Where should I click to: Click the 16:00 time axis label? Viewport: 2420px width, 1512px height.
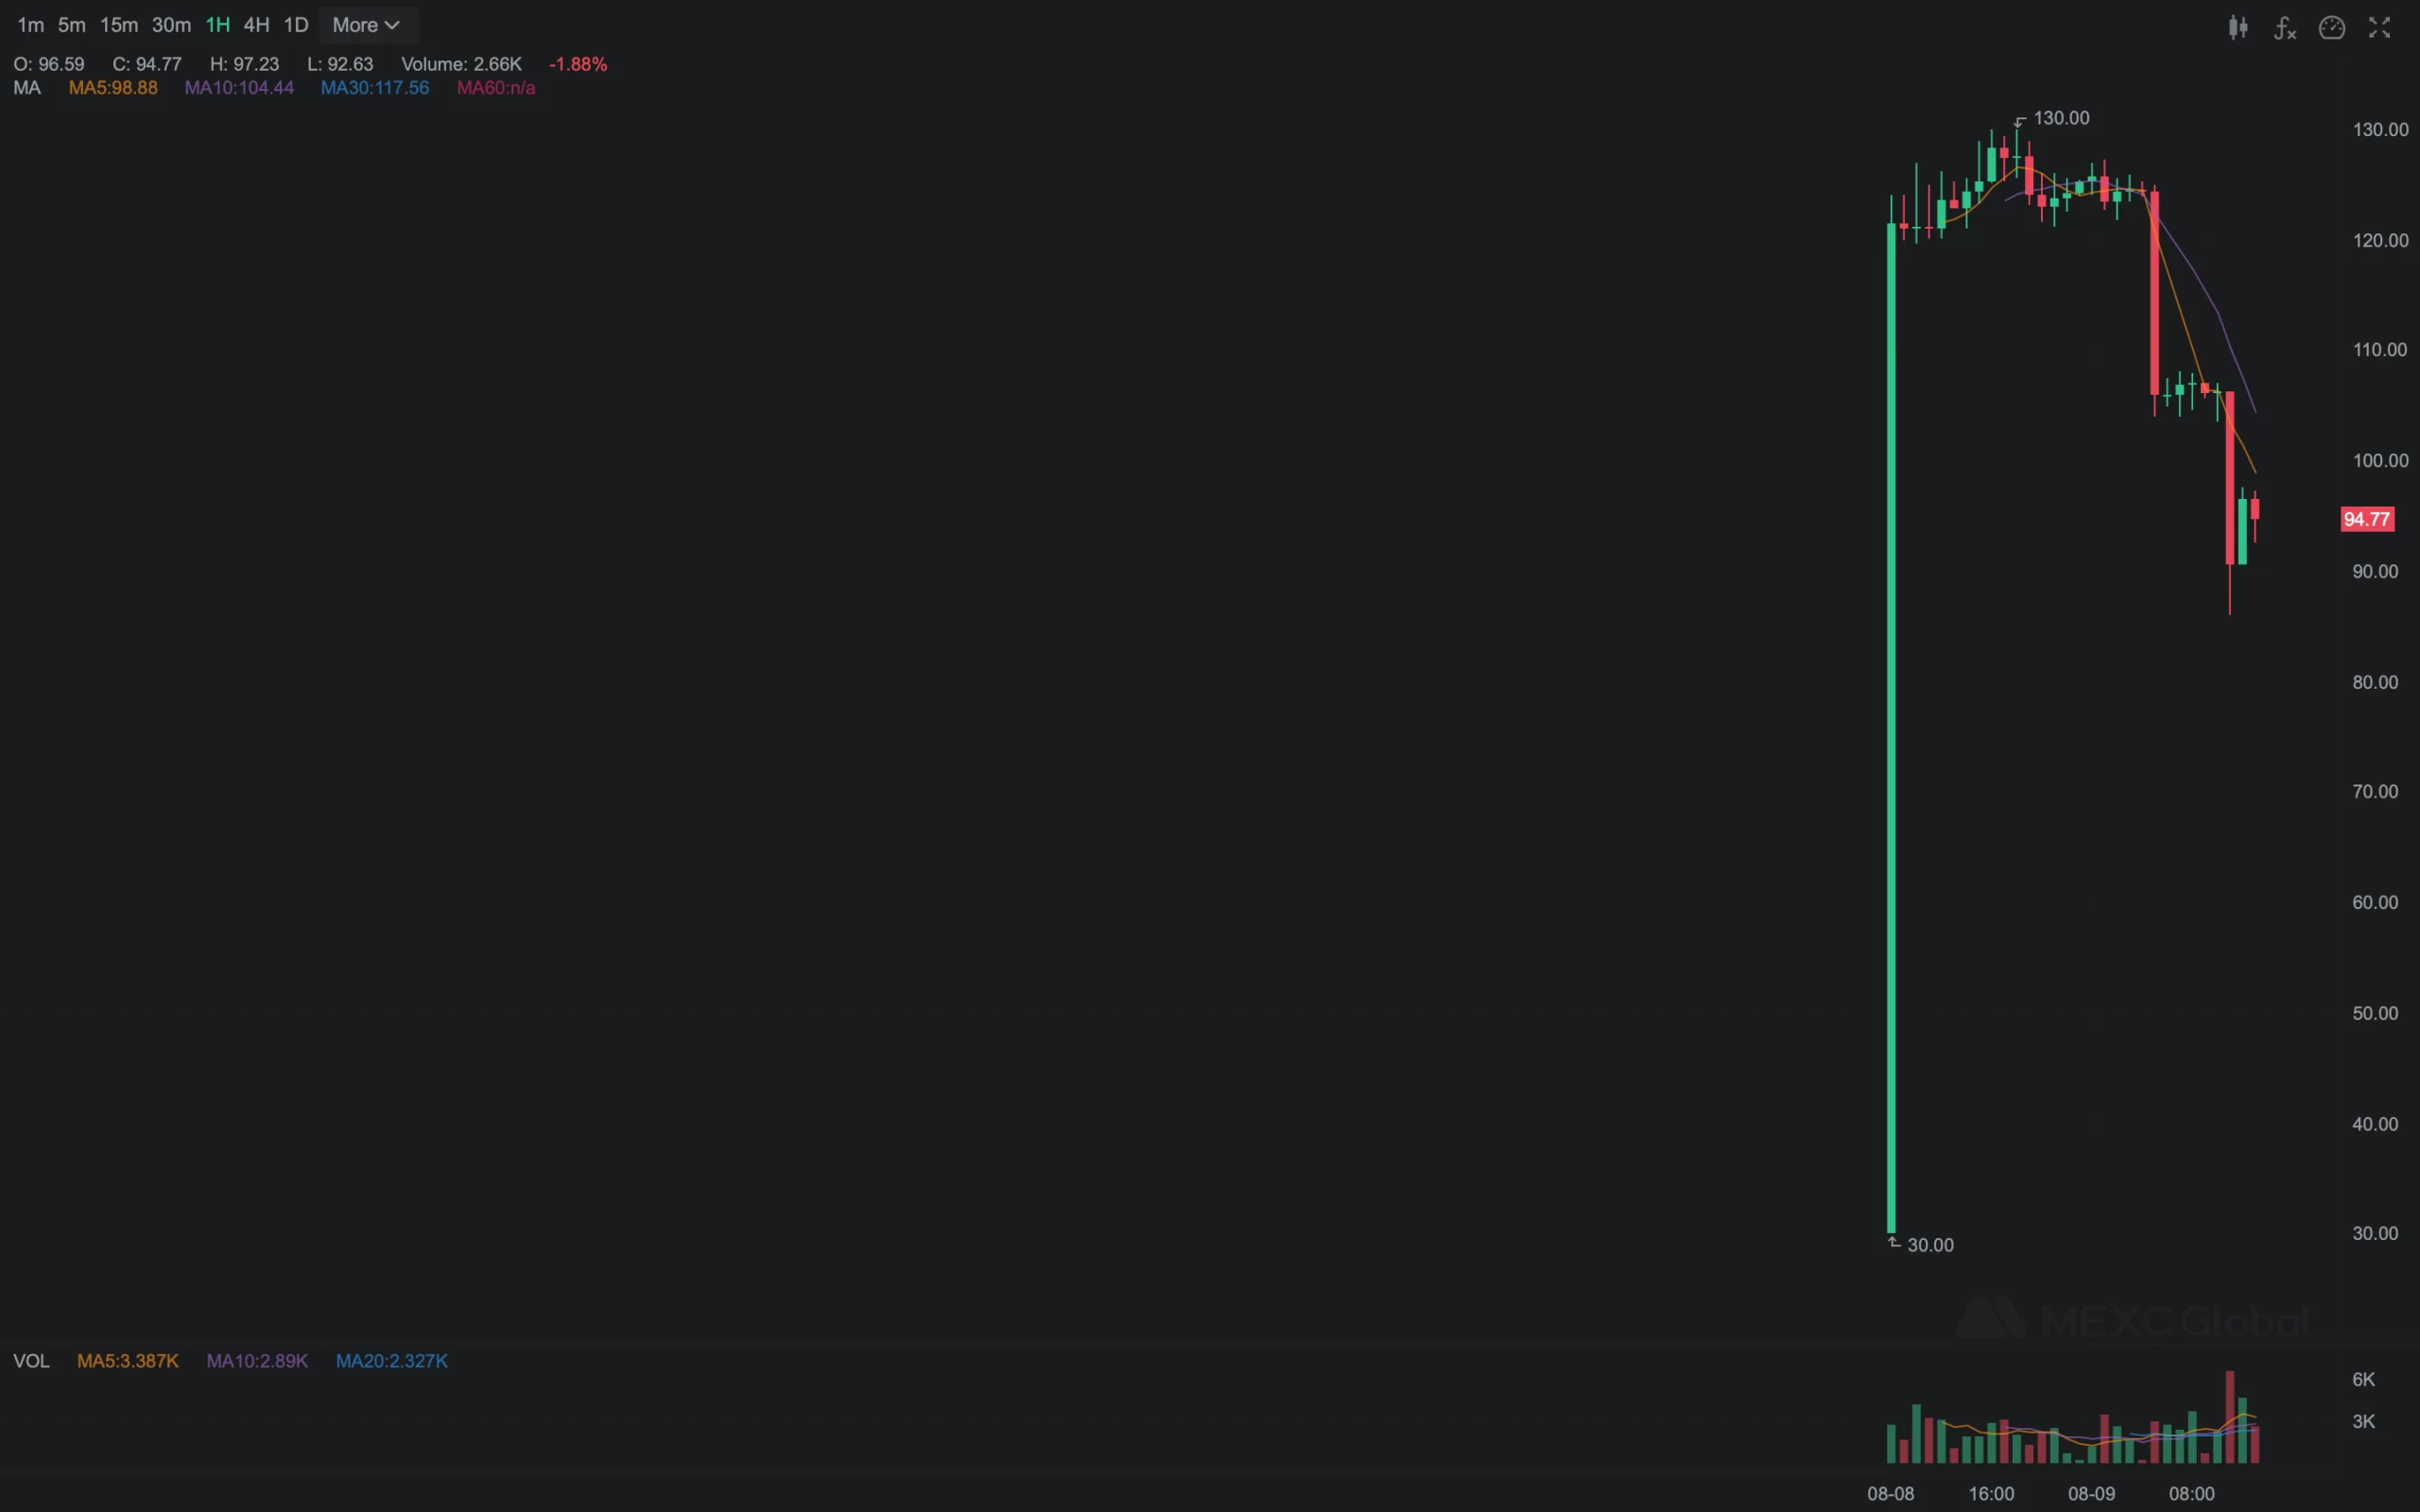[x=1991, y=1493]
